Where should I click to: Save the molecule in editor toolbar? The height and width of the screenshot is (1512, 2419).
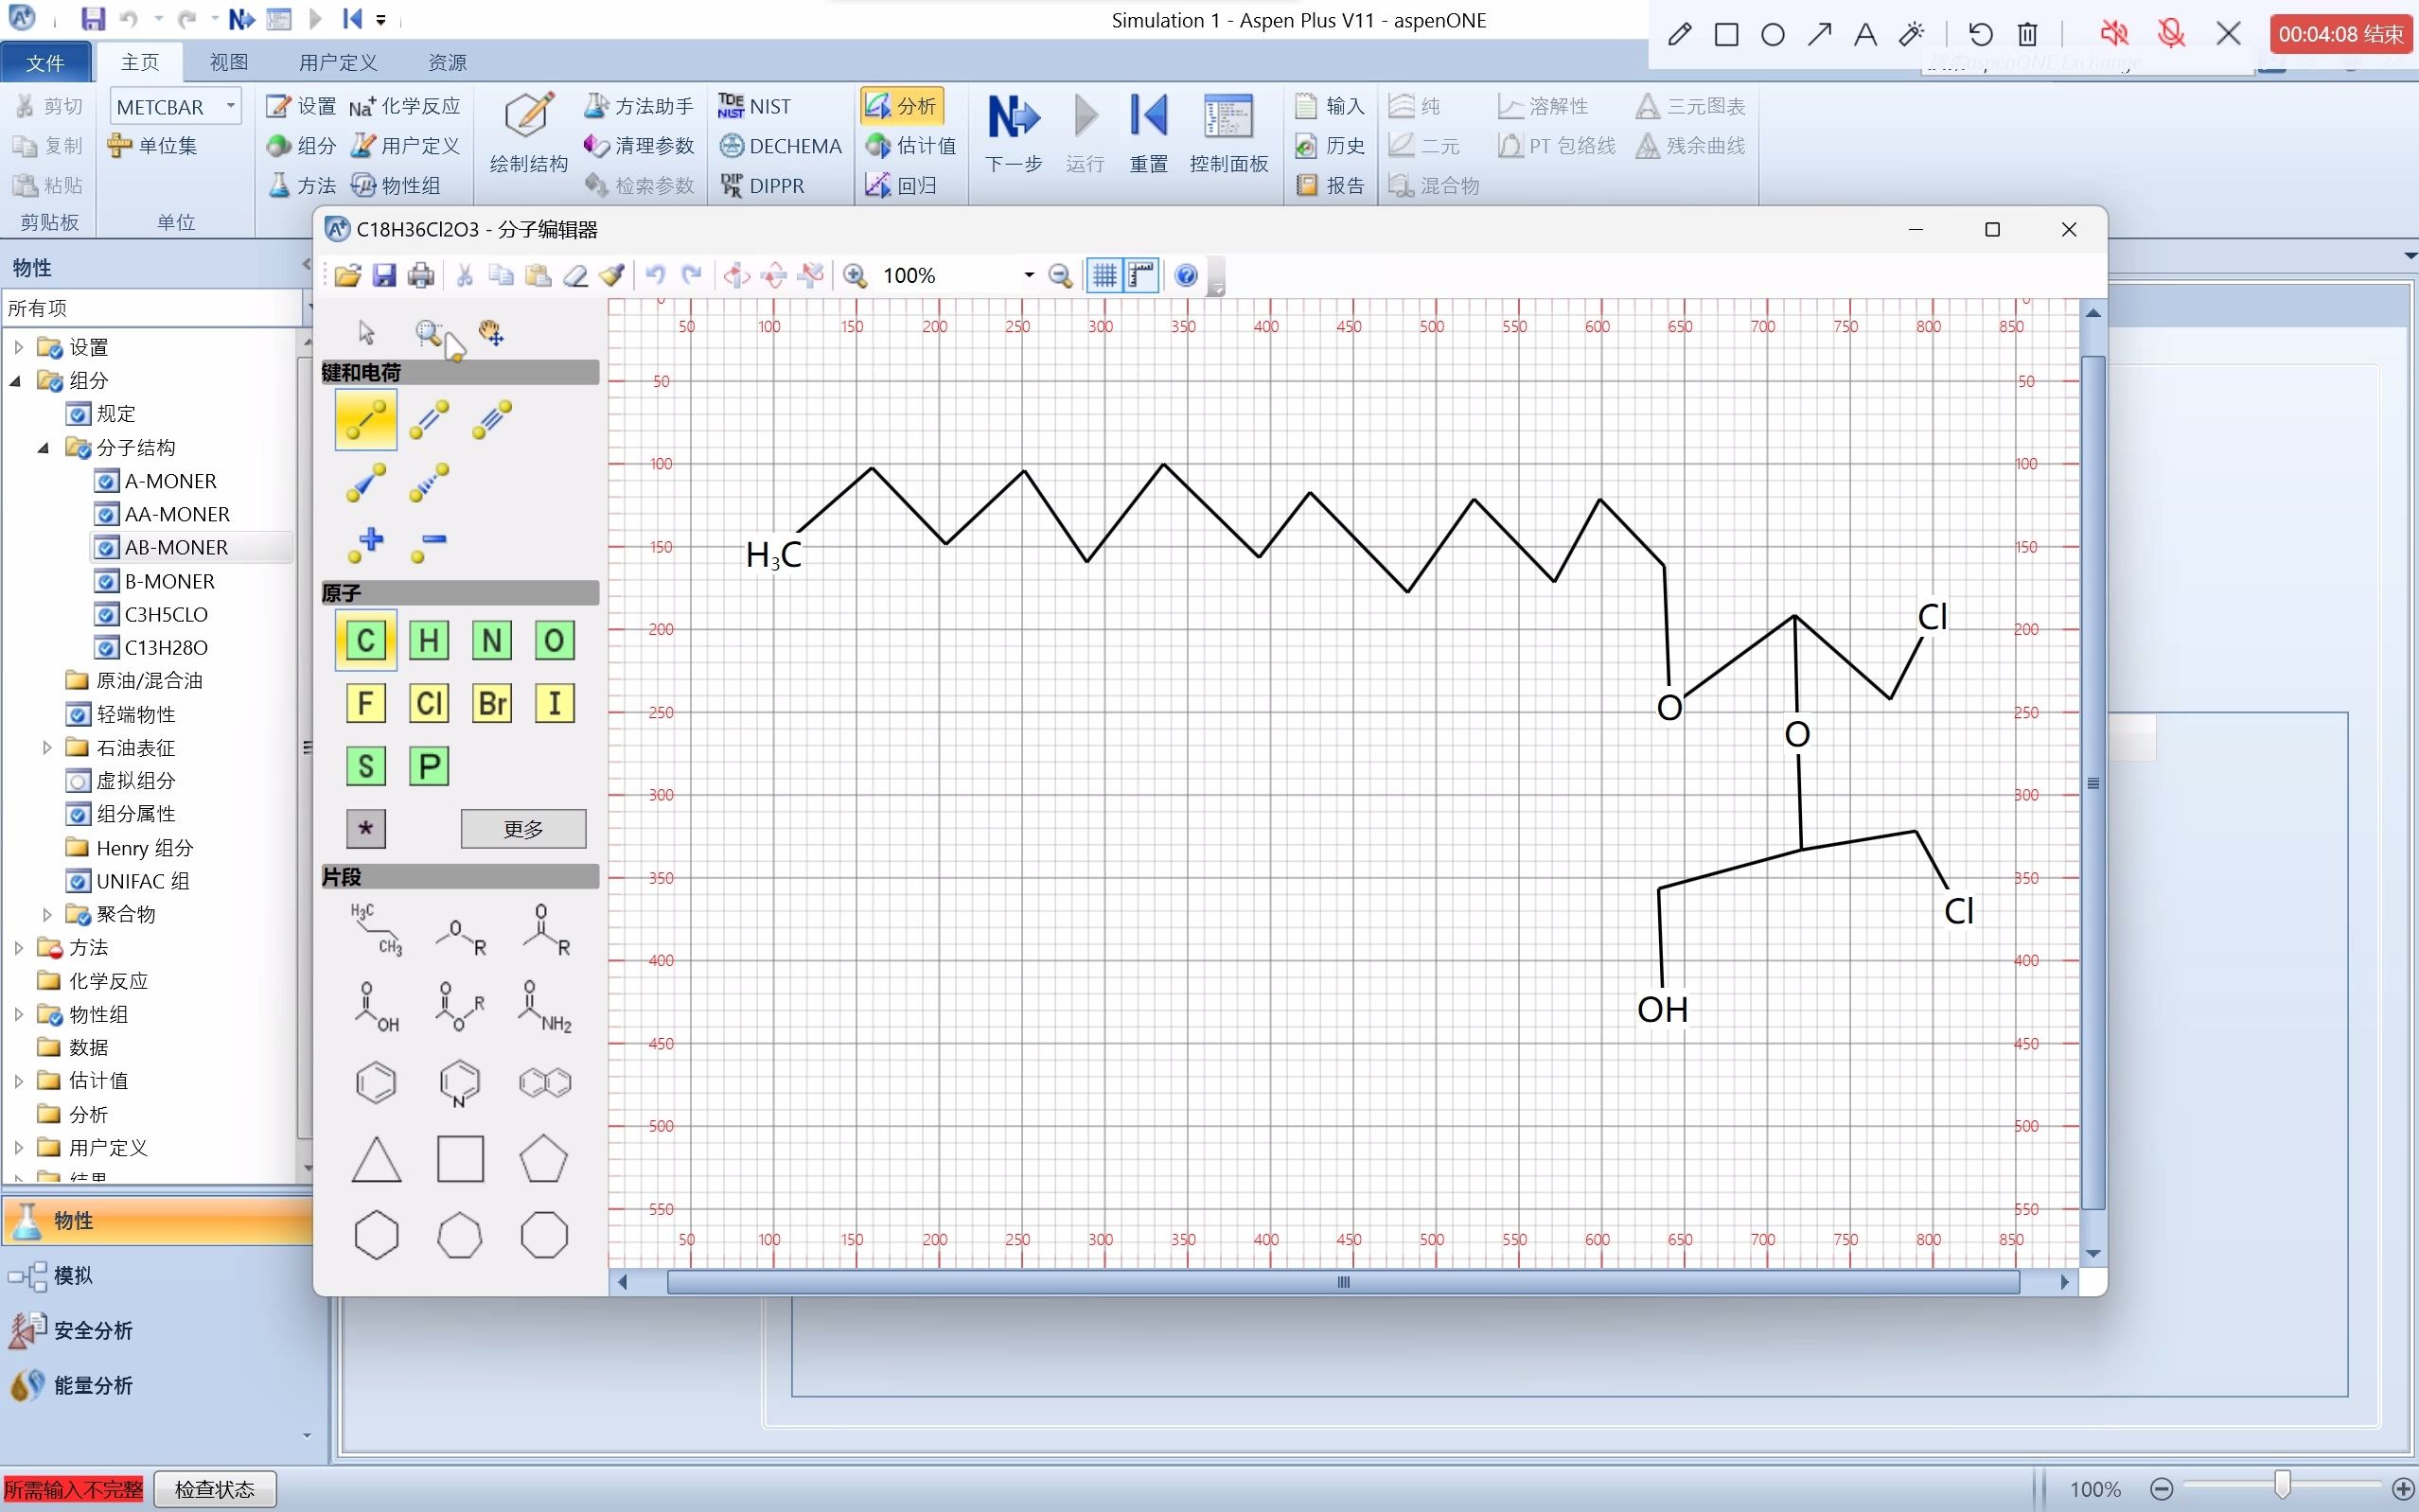(x=384, y=275)
